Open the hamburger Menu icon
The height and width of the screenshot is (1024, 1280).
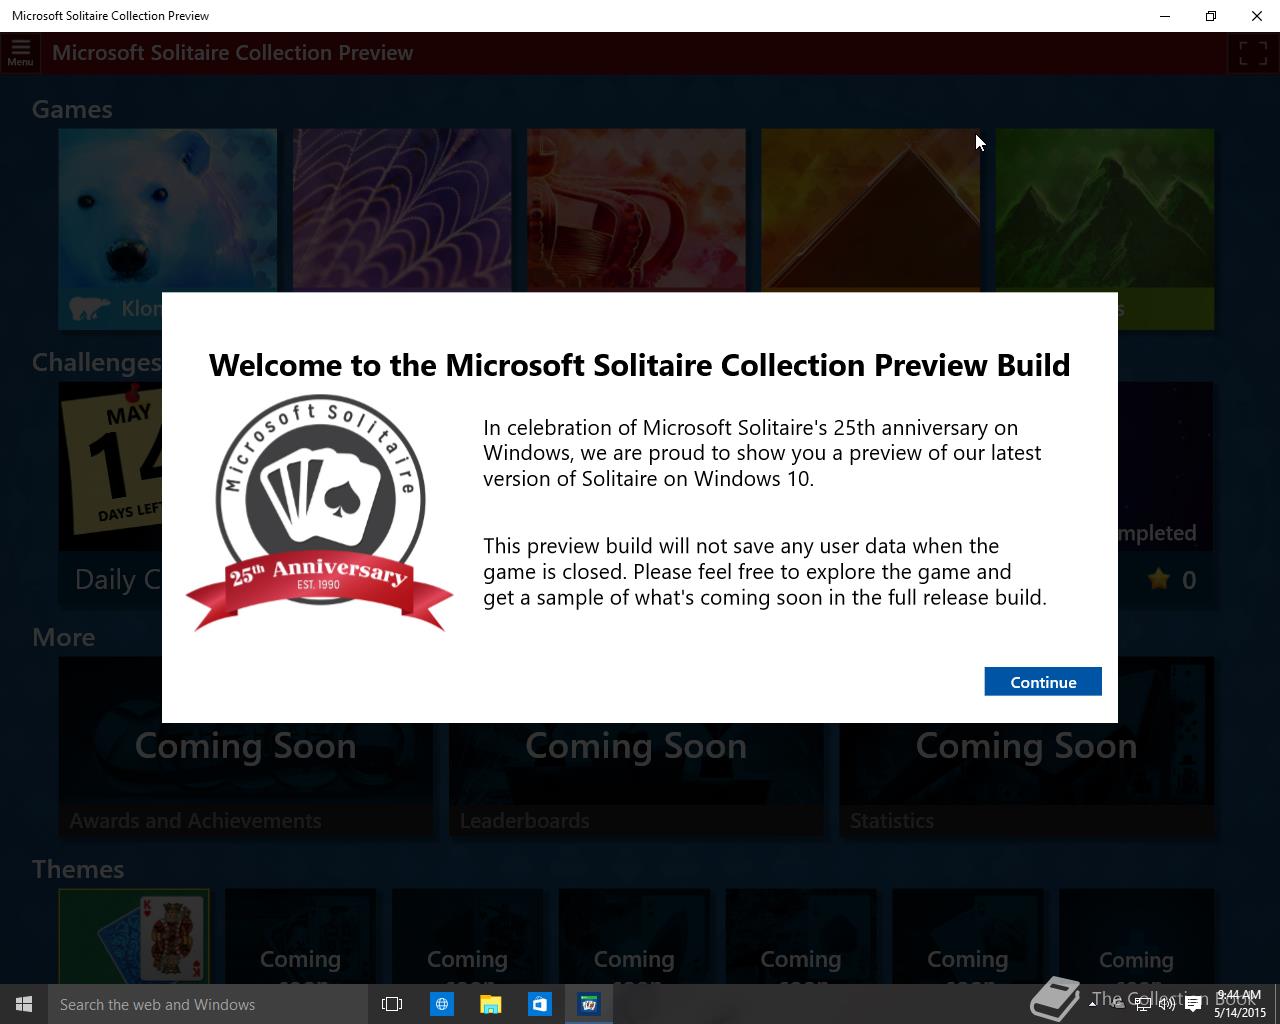20,53
